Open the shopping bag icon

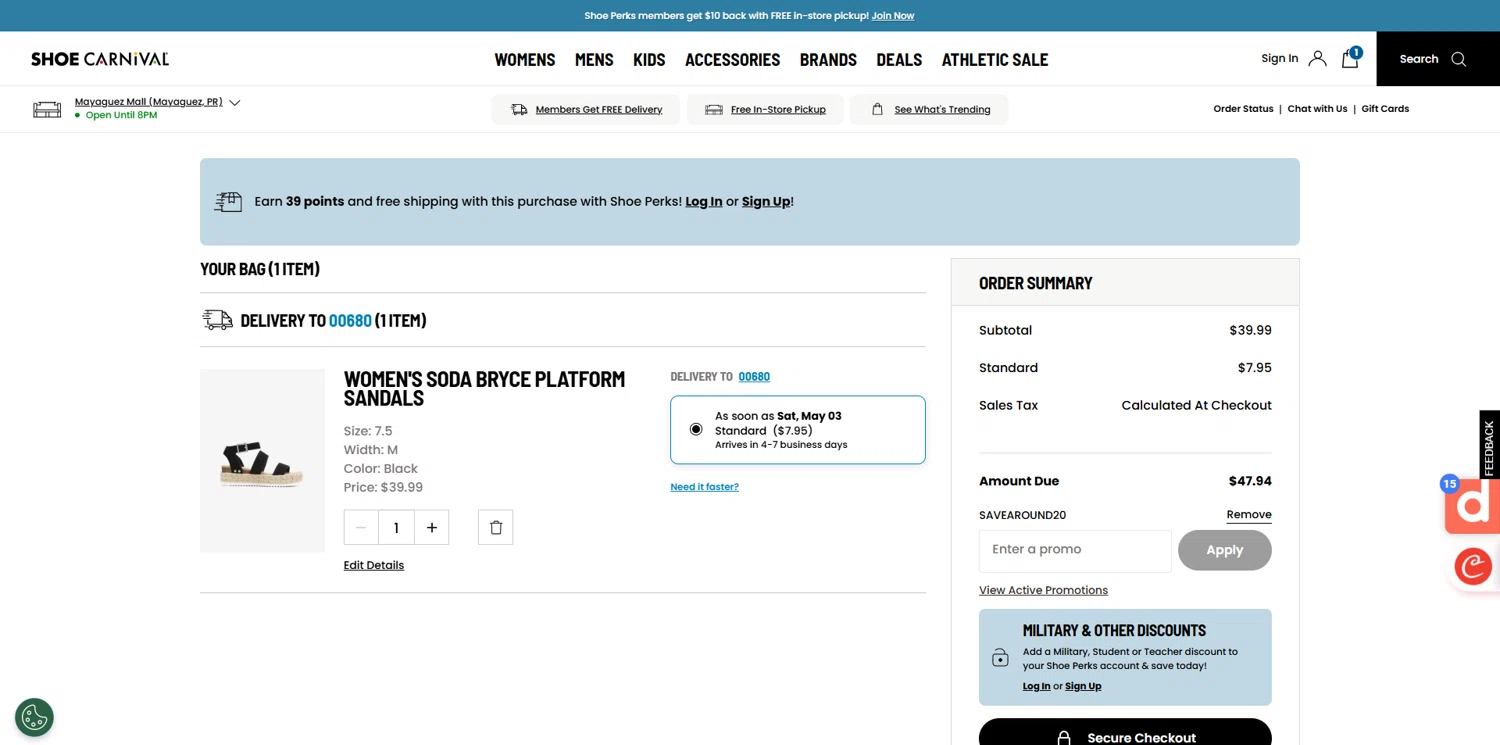coord(1350,59)
